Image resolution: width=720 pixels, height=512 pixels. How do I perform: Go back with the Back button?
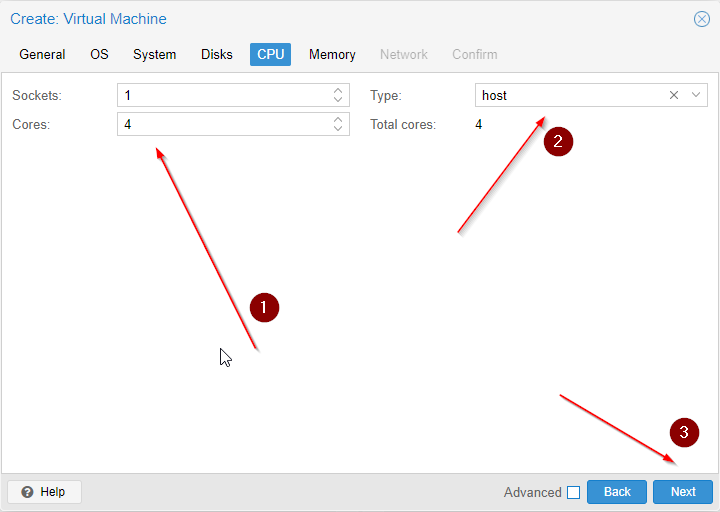(617, 492)
